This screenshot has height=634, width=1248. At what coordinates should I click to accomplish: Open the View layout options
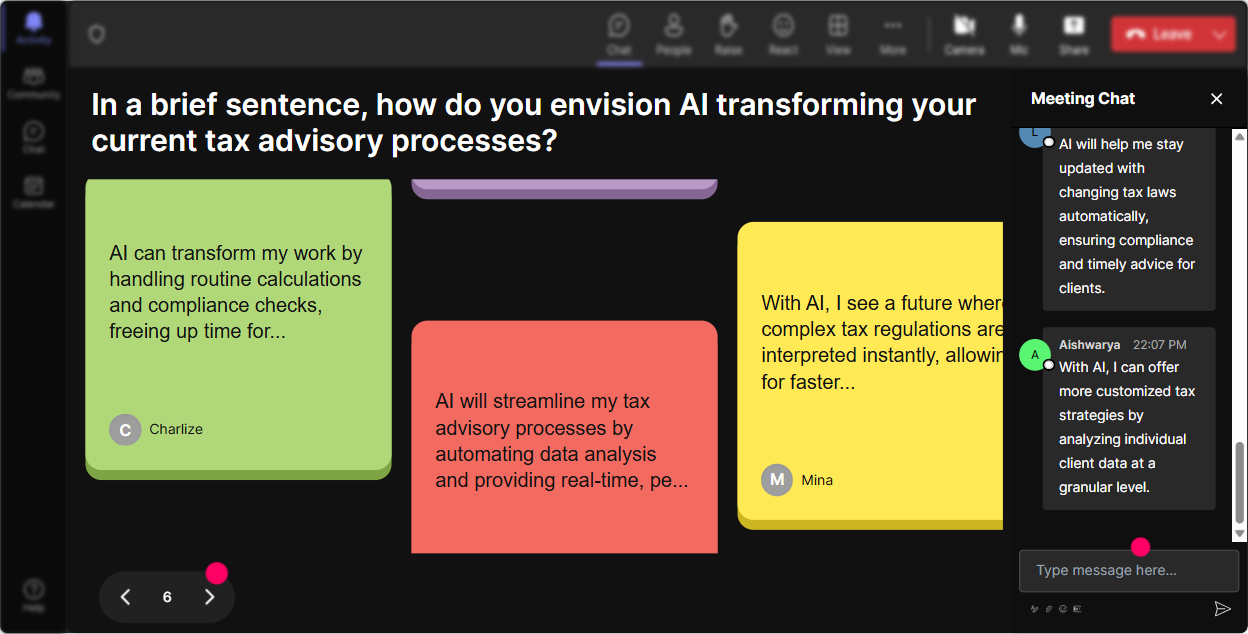pyautogui.click(x=838, y=33)
